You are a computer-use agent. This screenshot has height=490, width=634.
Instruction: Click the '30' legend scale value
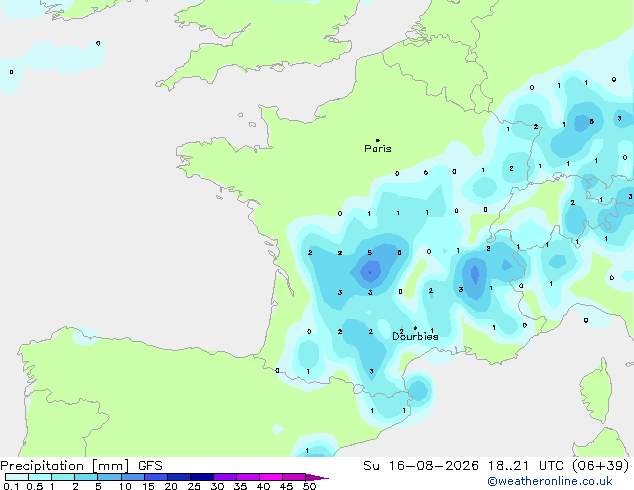pyautogui.click(x=217, y=486)
